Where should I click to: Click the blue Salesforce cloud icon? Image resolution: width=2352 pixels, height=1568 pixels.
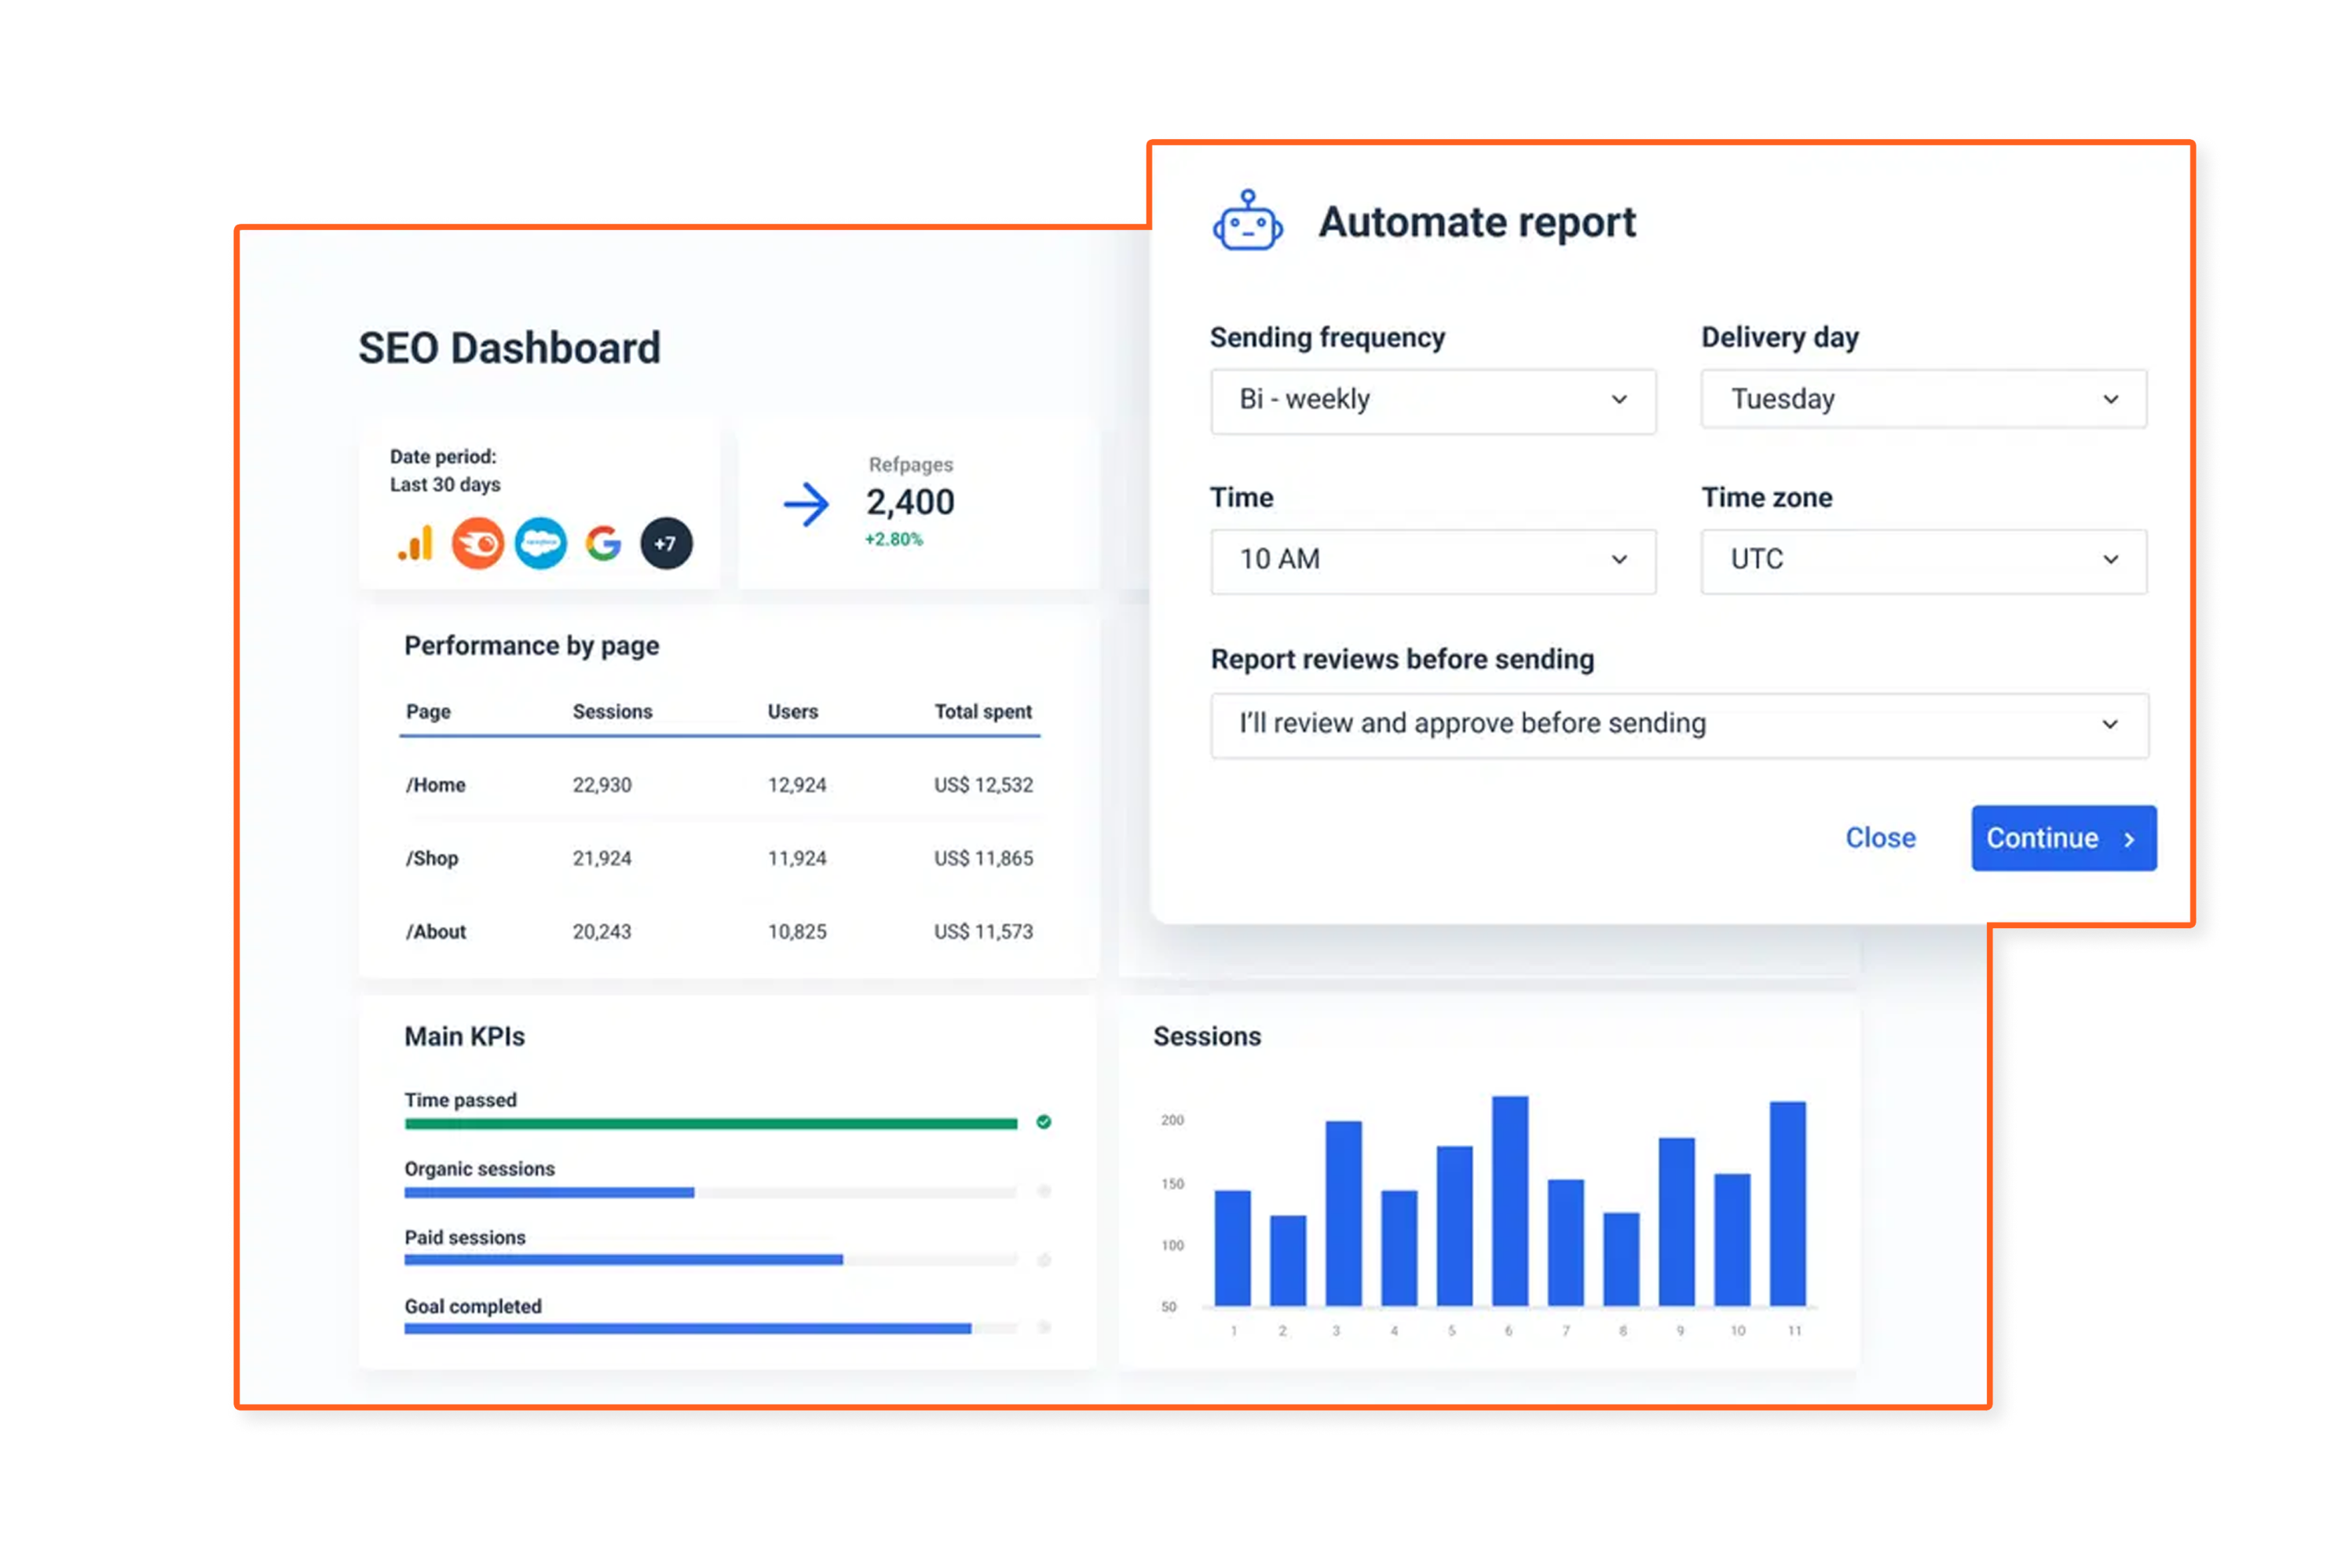[540, 544]
